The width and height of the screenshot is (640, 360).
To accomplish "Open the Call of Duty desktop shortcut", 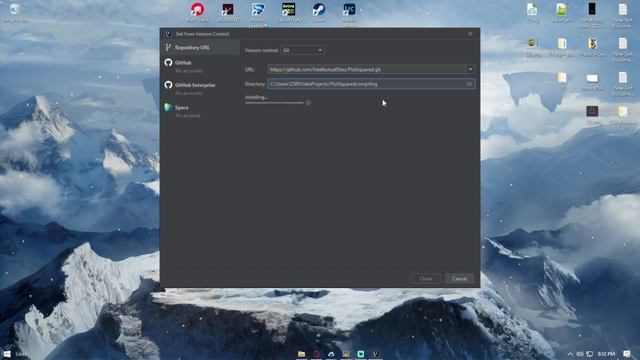I will [289, 12].
